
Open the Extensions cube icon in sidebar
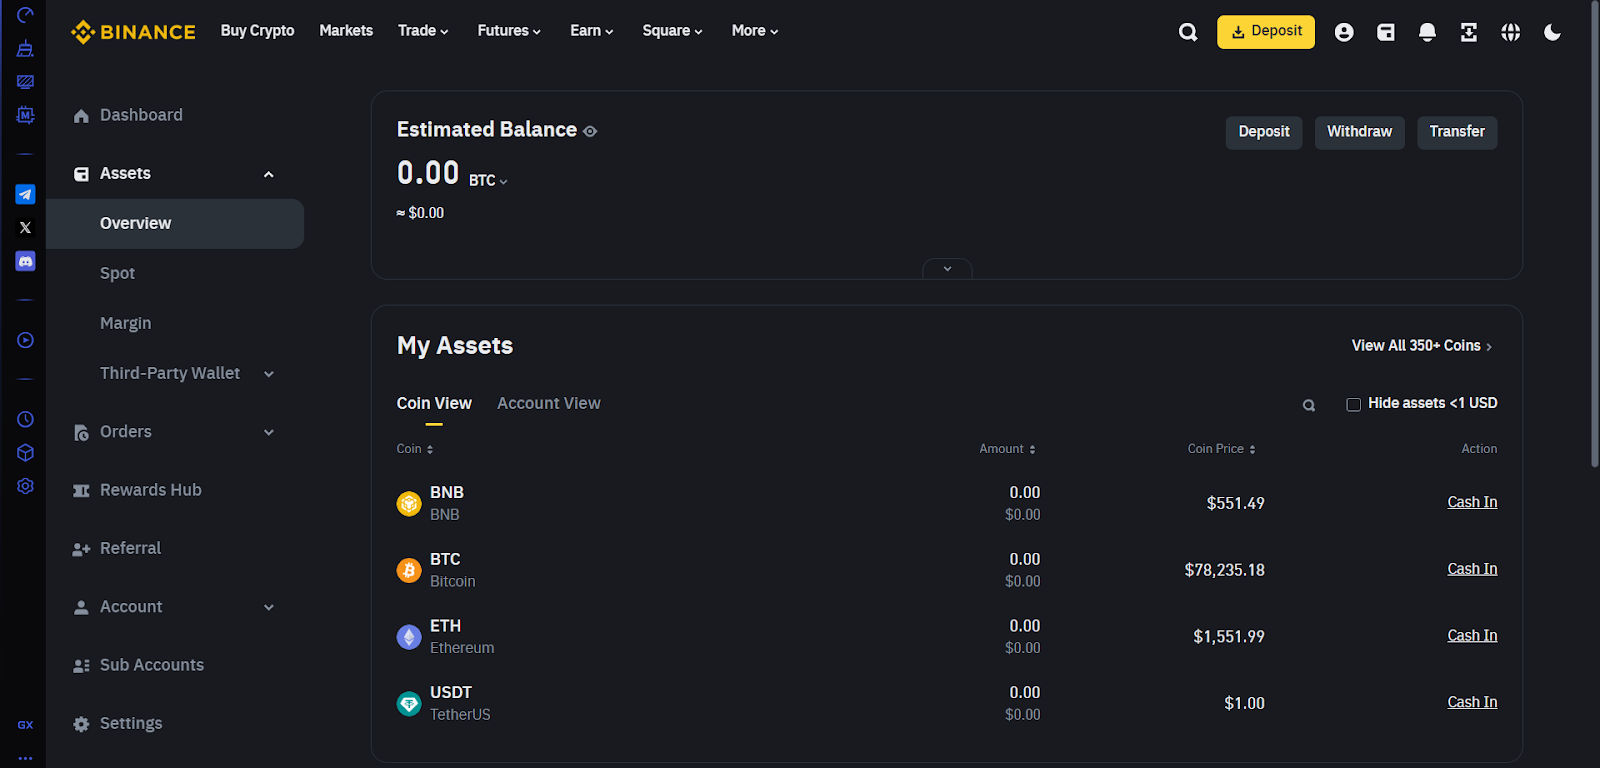tap(26, 452)
